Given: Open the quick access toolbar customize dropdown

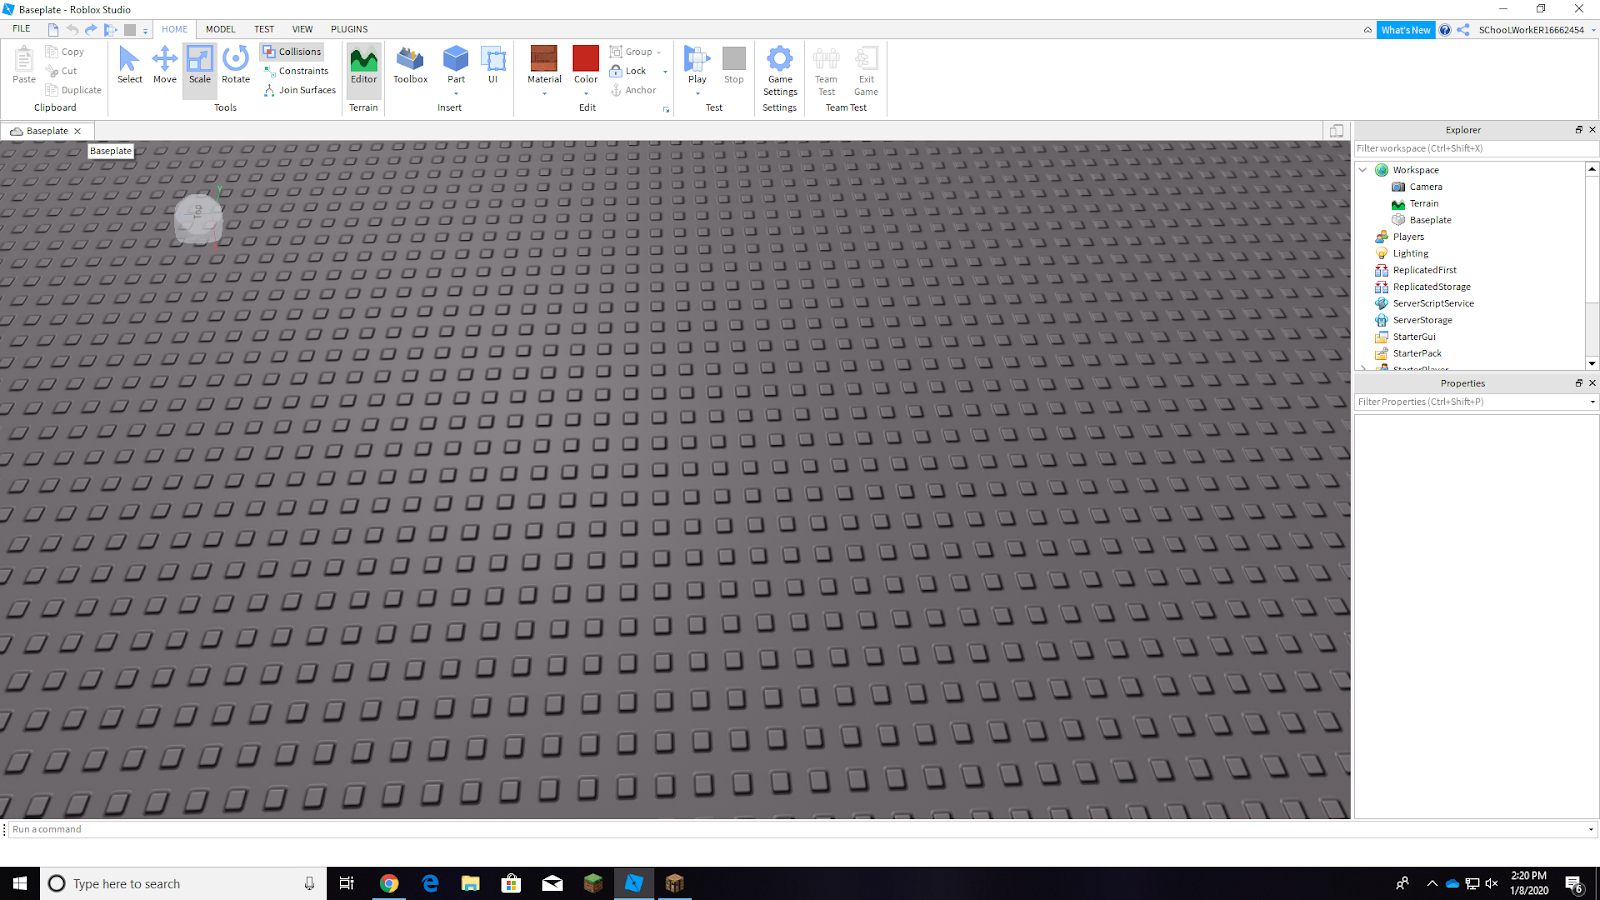Looking at the screenshot, I should pos(146,31).
